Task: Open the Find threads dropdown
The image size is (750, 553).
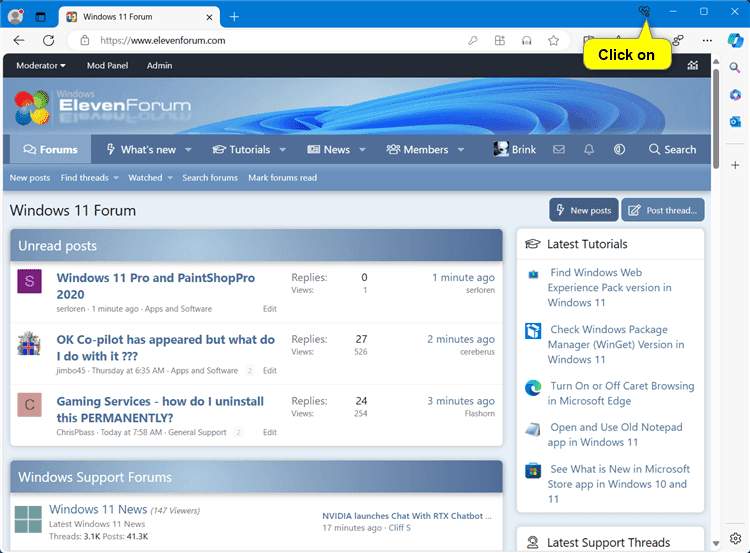Action: pos(89,178)
